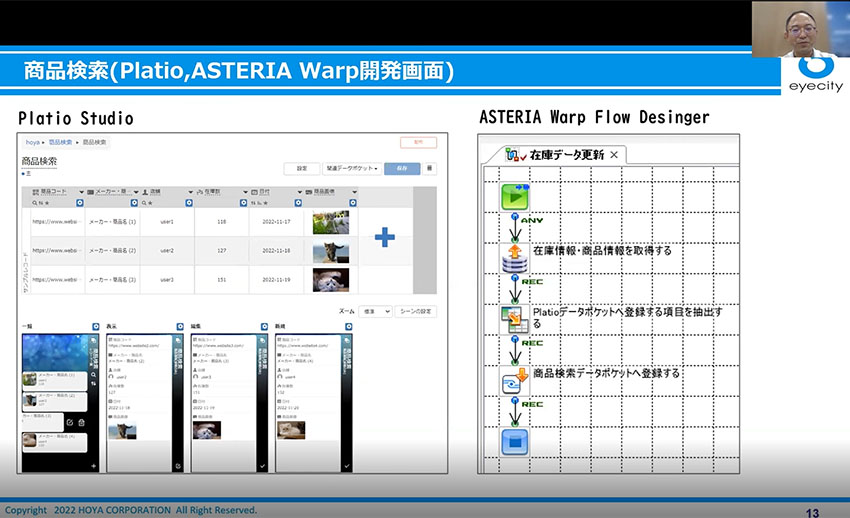Open settings icon for the 日付 column
850x518 pixels.
click(x=298, y=203)
